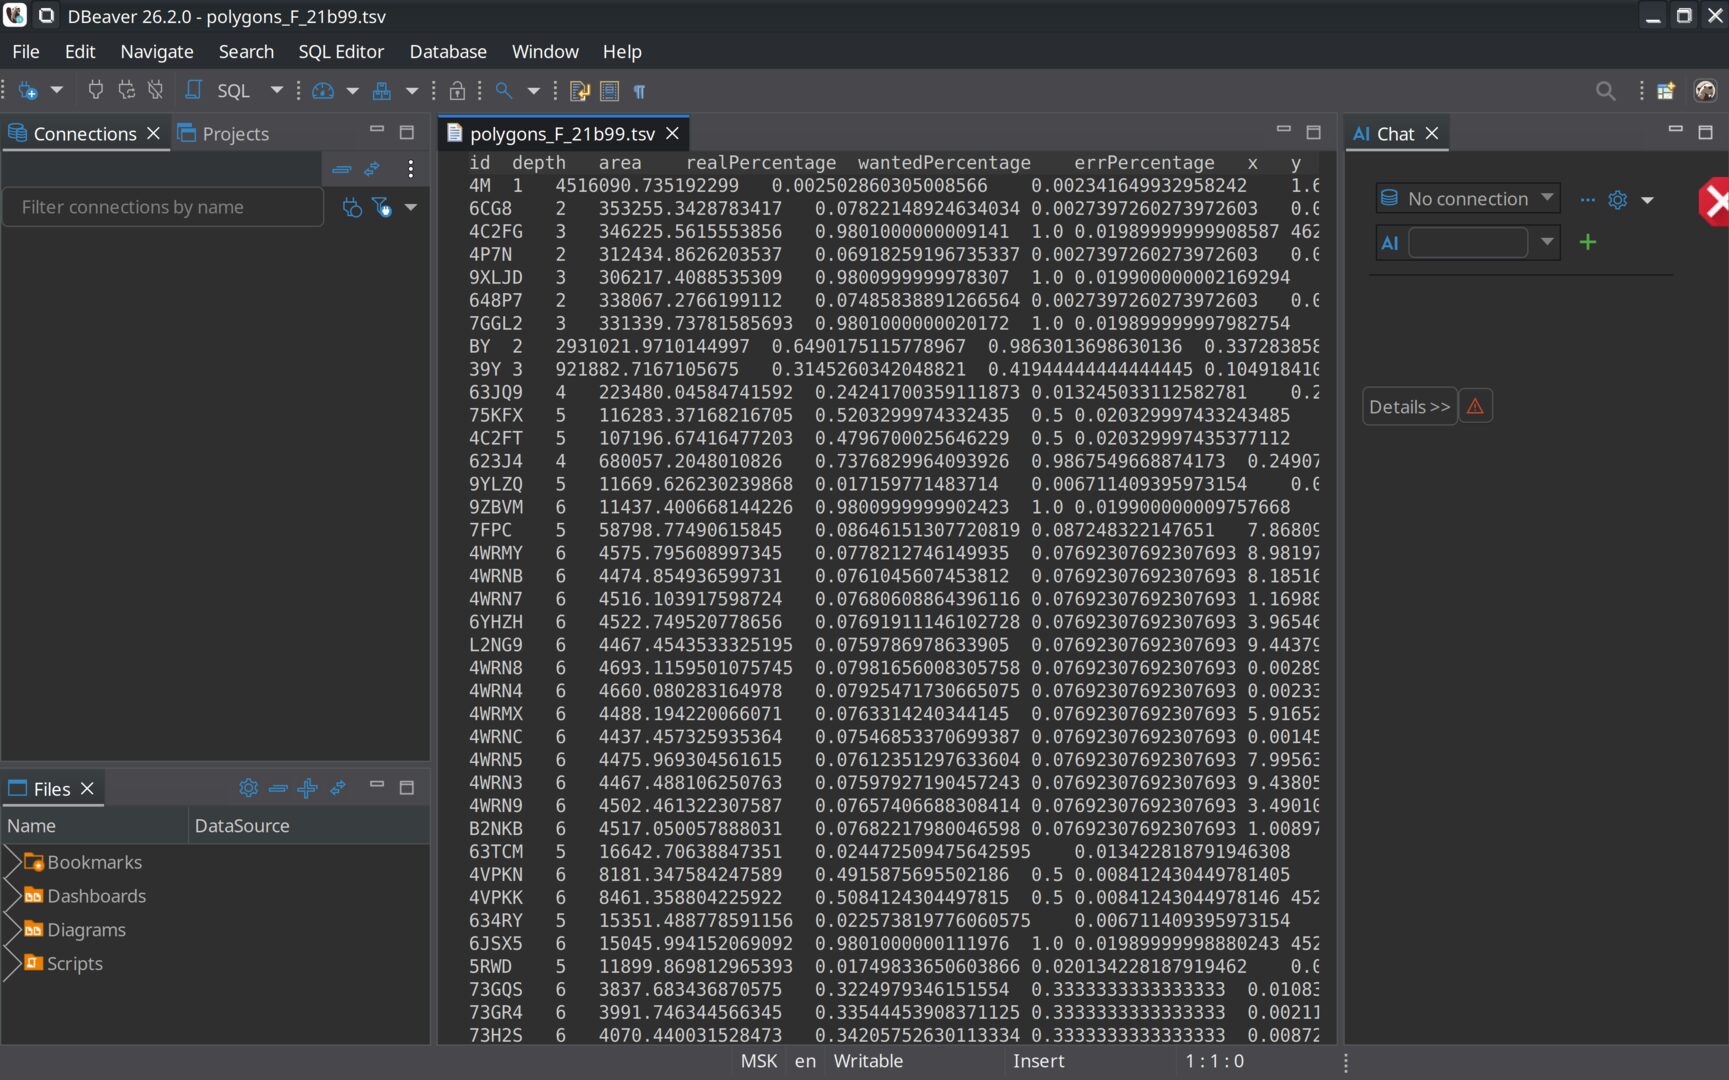Minimize the editor area panel
Screen dimensions: 1729x1080
pos(1283,130)
